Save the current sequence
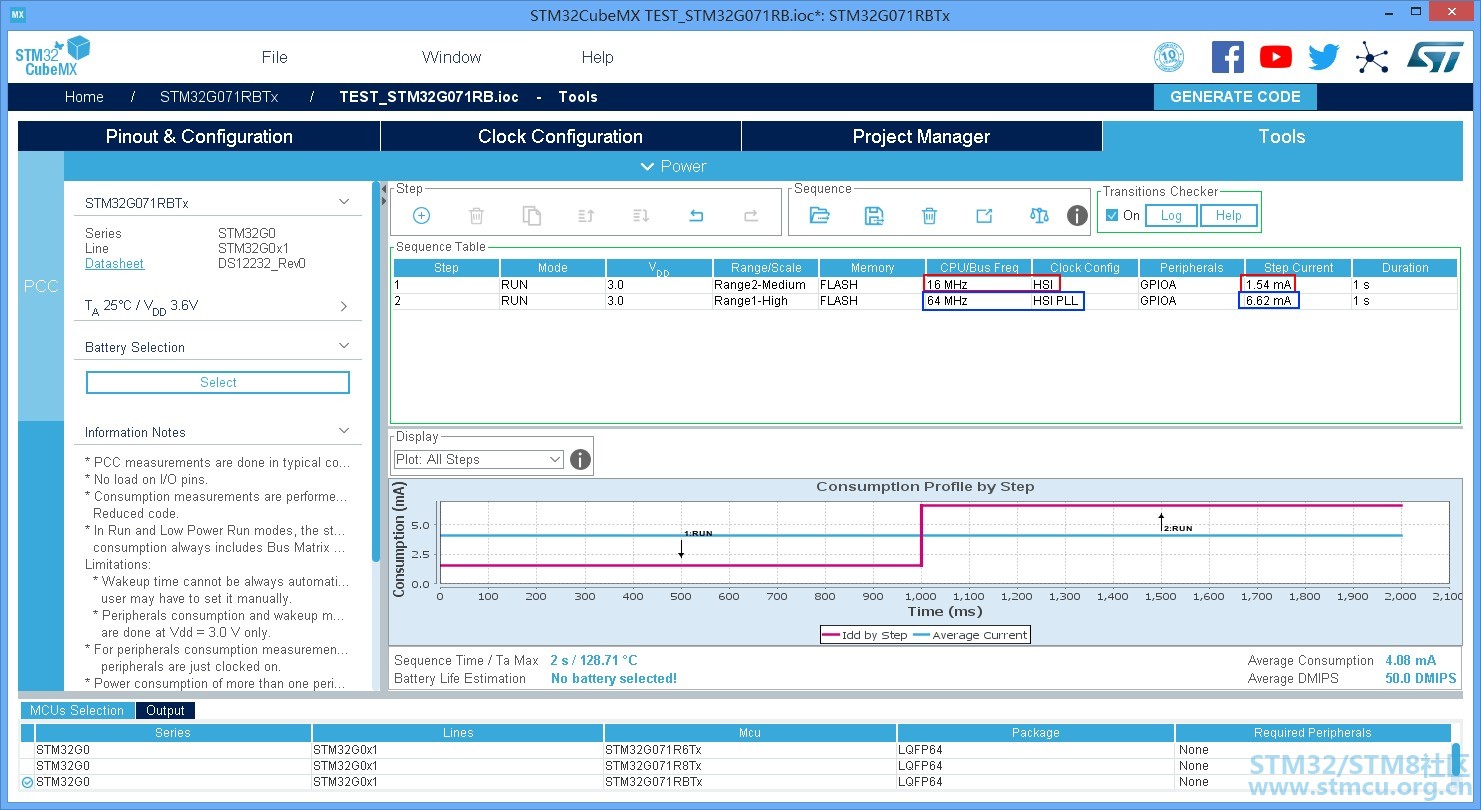1481x810 pixels. click(874, 215)
